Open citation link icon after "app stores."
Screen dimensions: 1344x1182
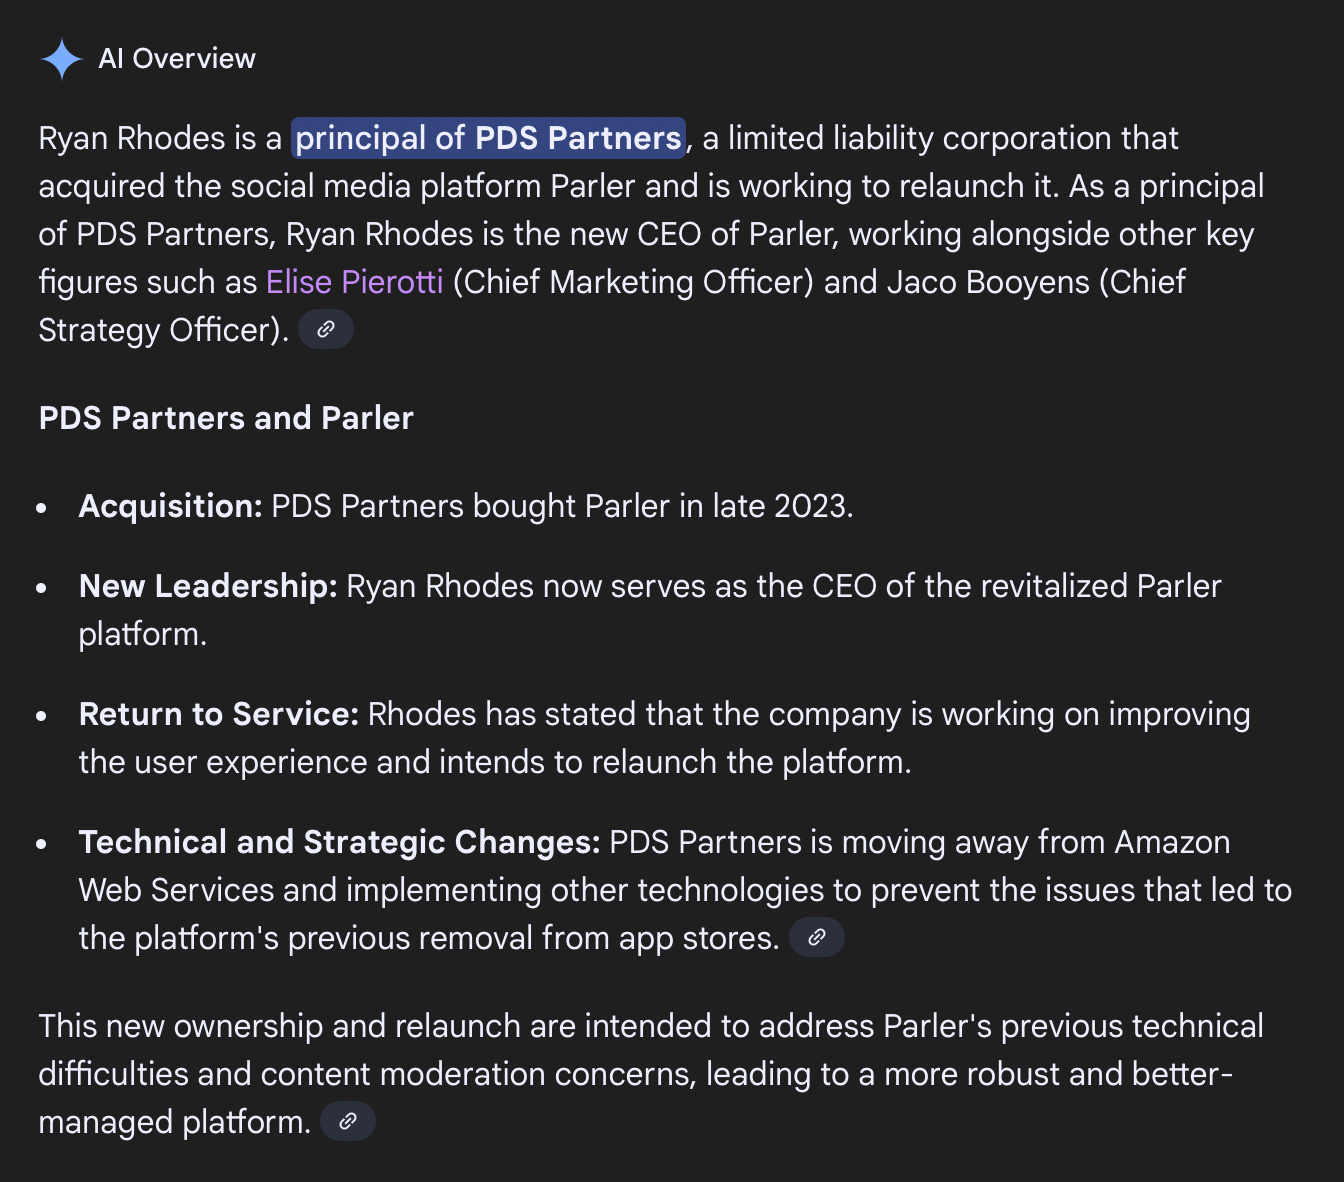[x=817, y=938]
